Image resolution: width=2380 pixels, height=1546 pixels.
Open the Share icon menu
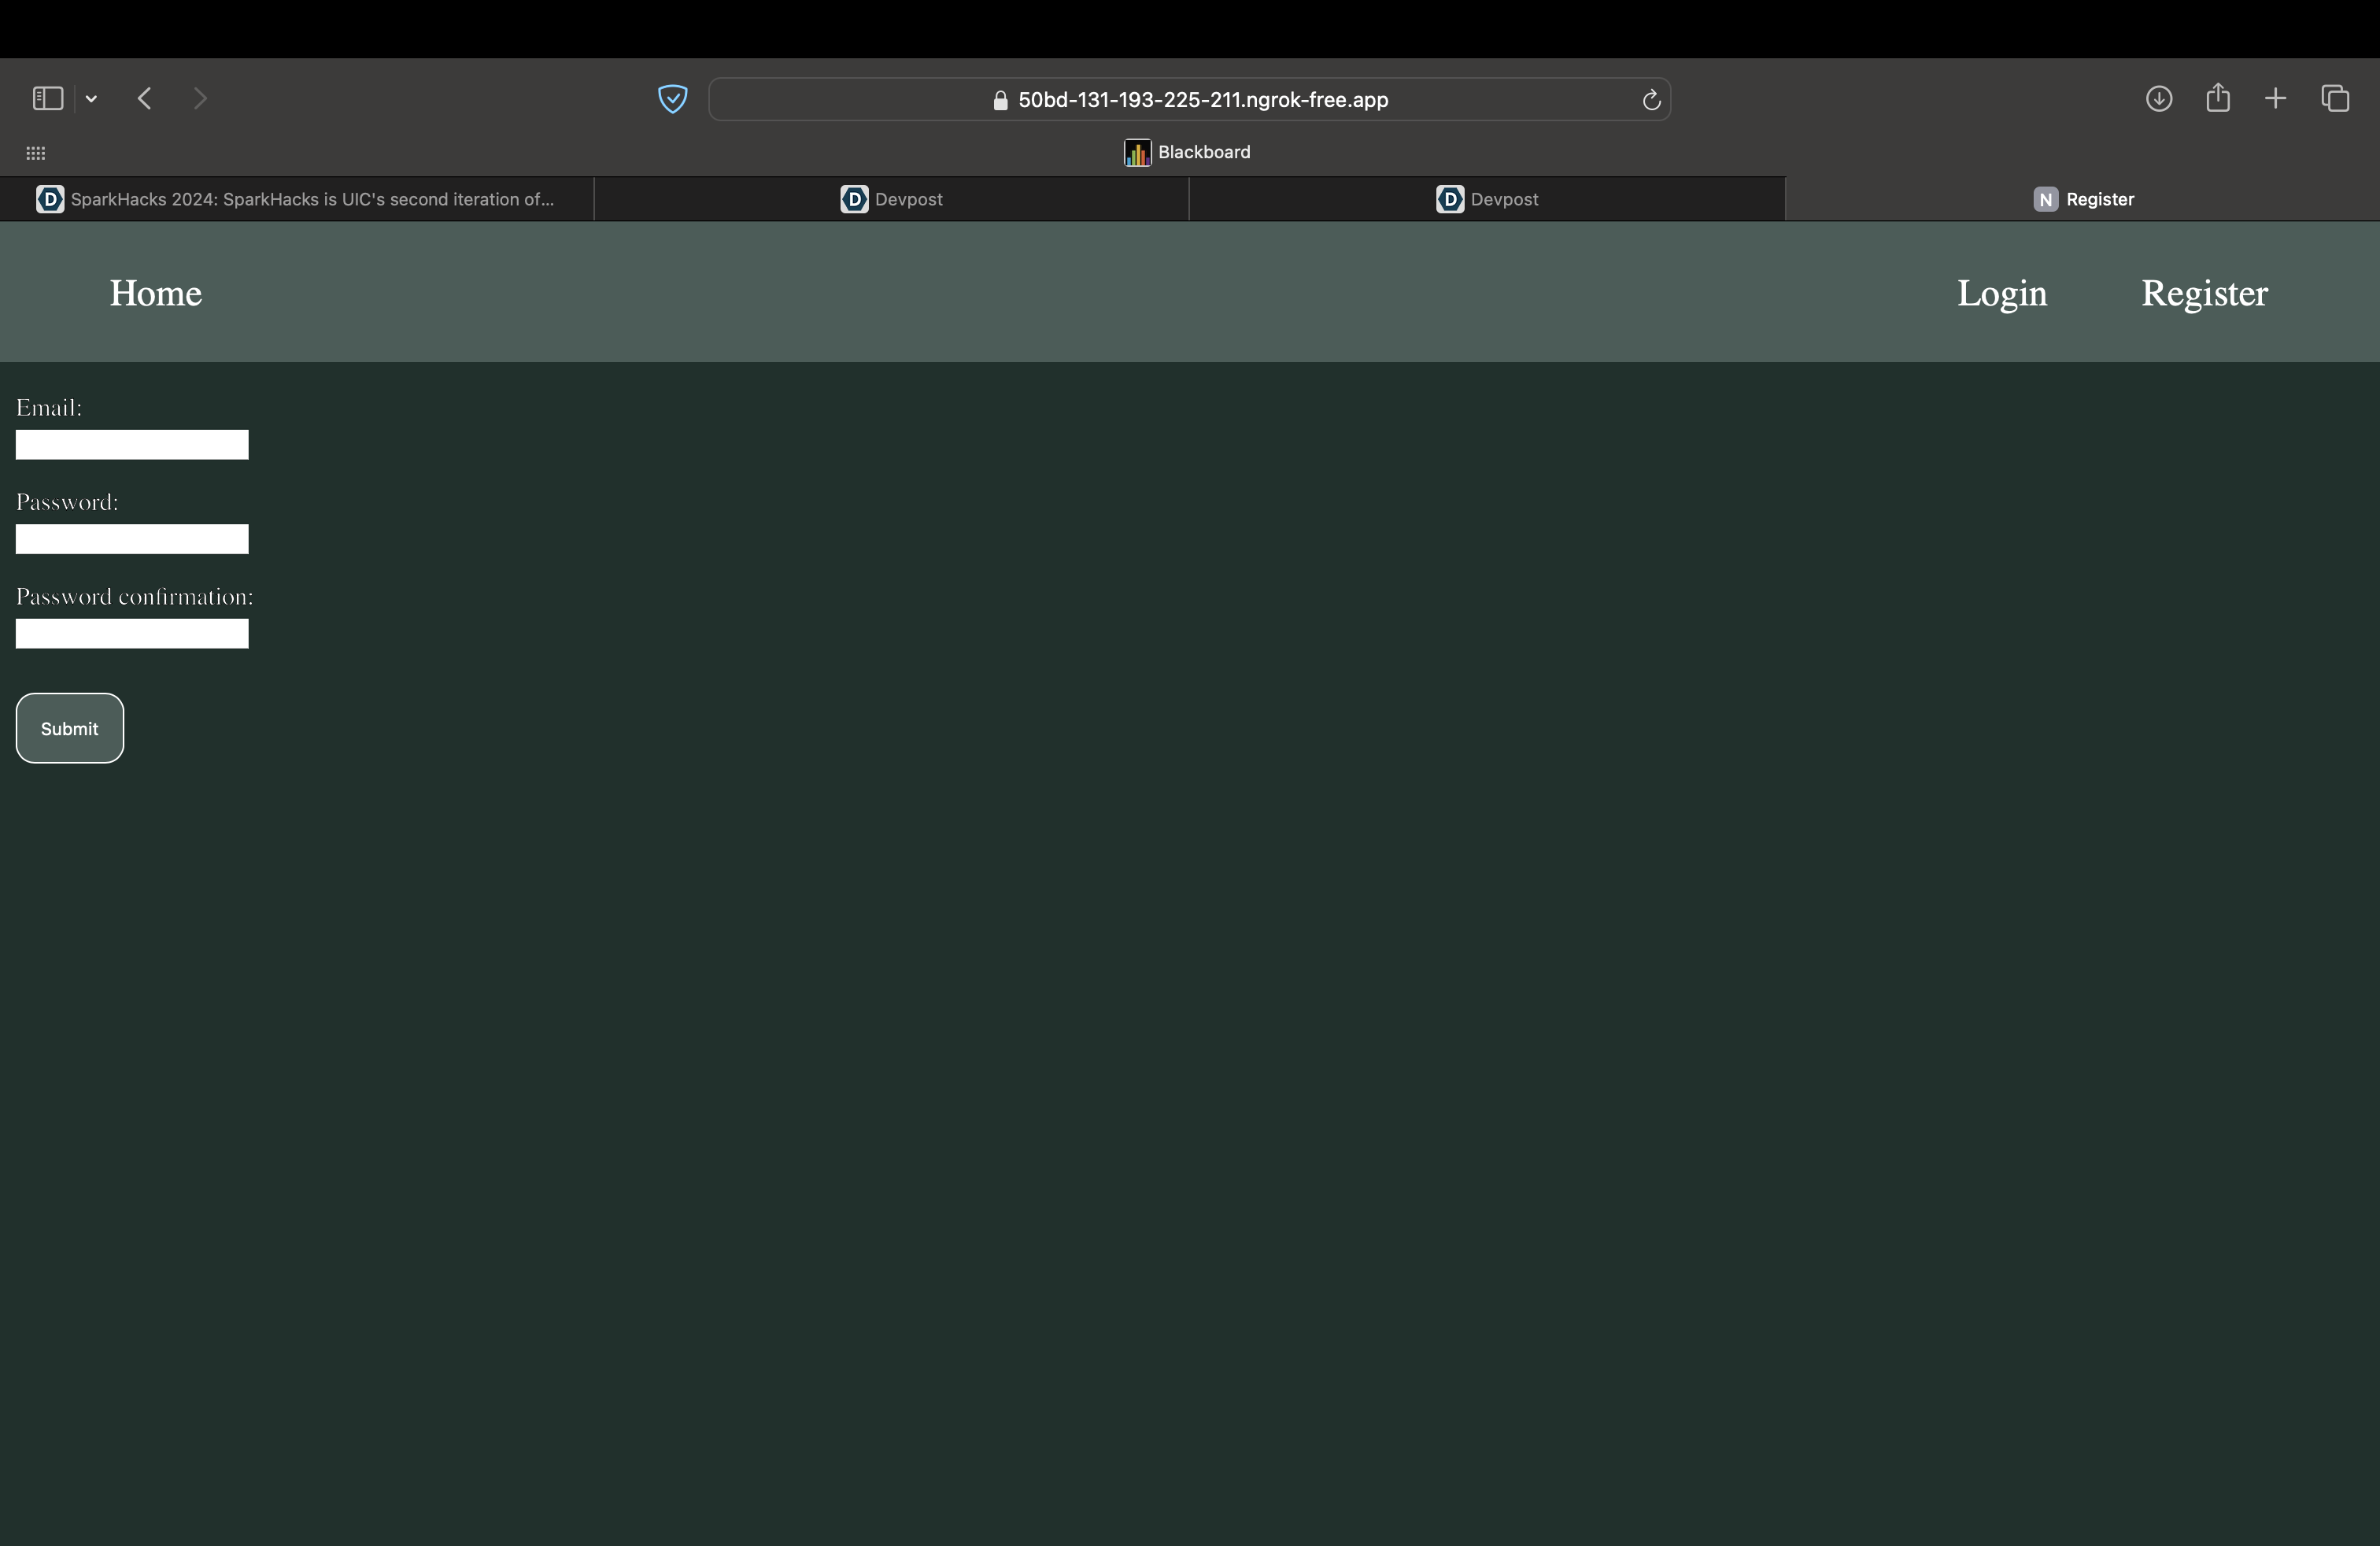click(x=2218, y=98)
